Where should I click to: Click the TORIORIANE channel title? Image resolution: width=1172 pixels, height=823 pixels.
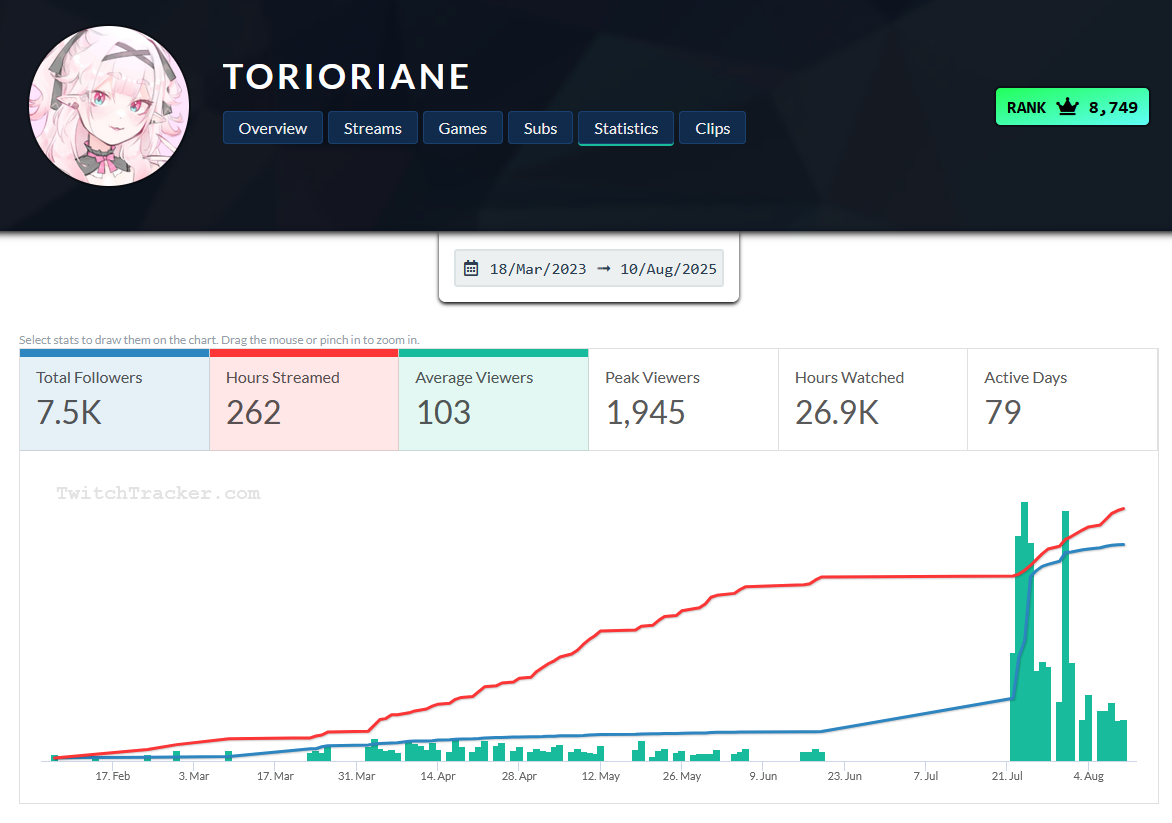point(346,77)
